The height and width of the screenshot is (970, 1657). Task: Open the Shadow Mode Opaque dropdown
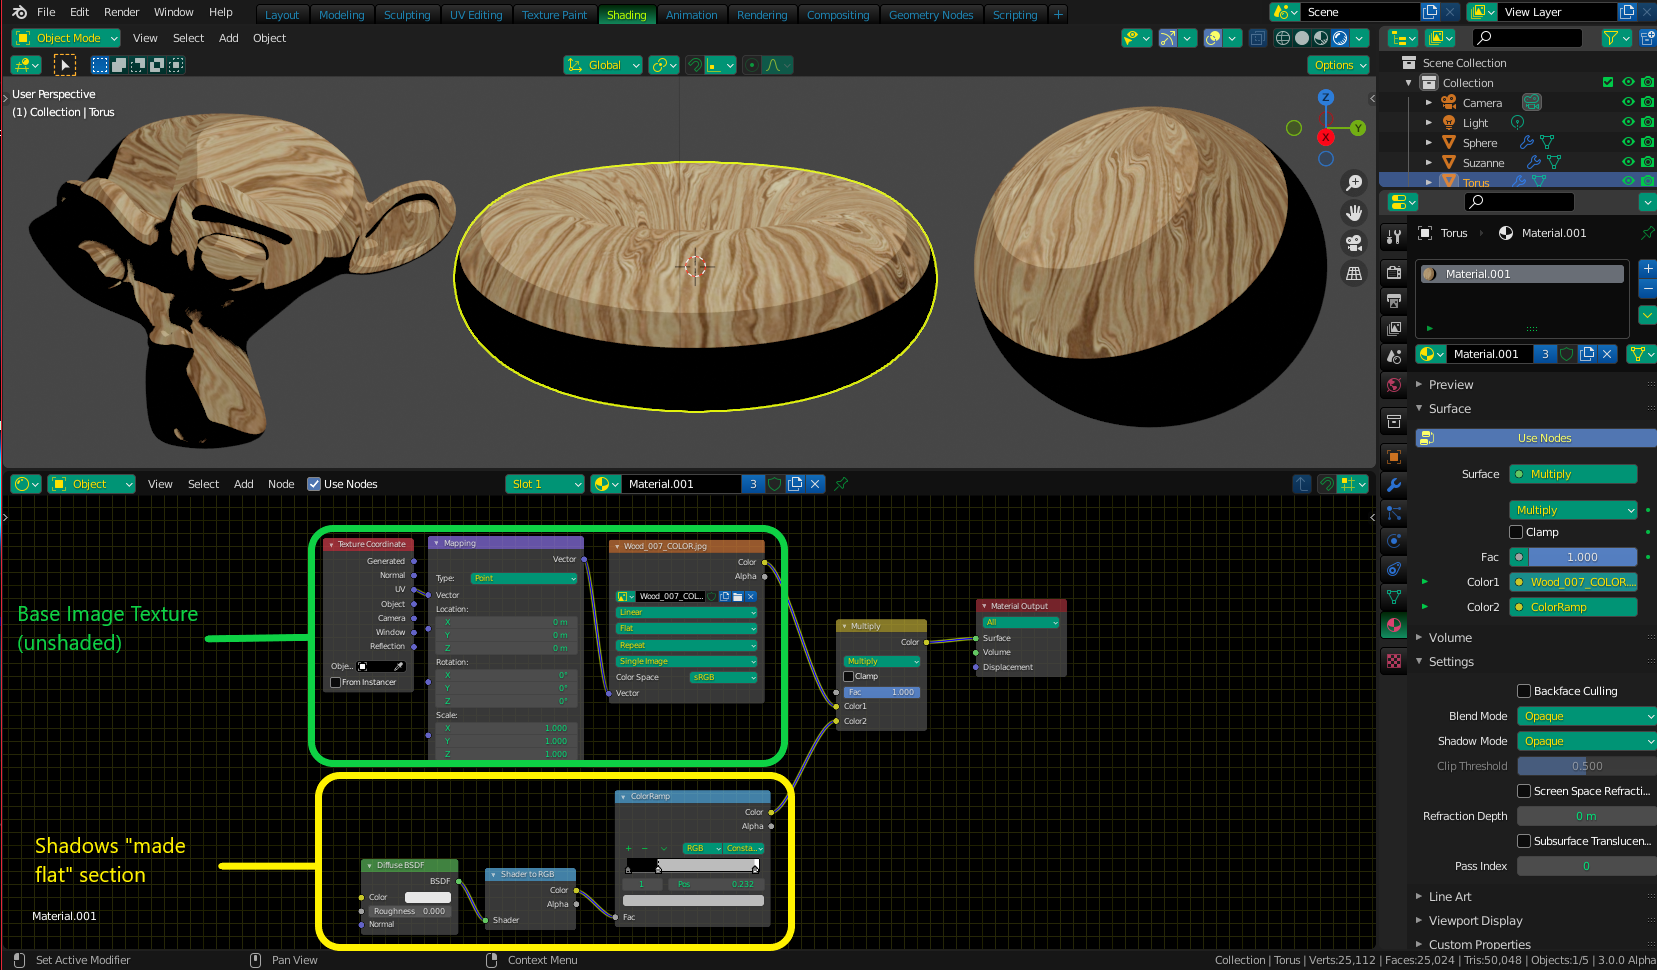1587,741
